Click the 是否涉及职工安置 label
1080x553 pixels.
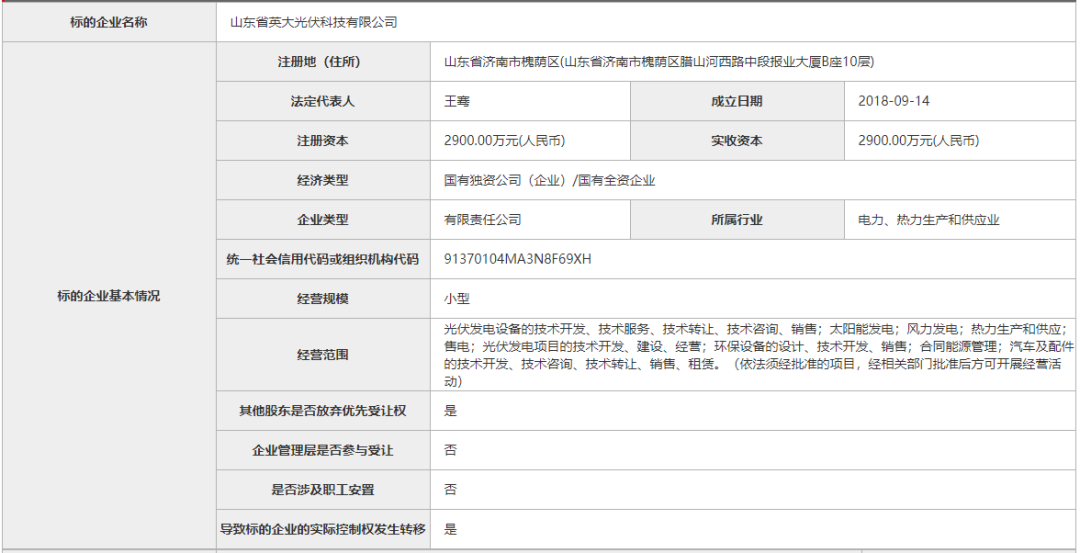[323, 489]
